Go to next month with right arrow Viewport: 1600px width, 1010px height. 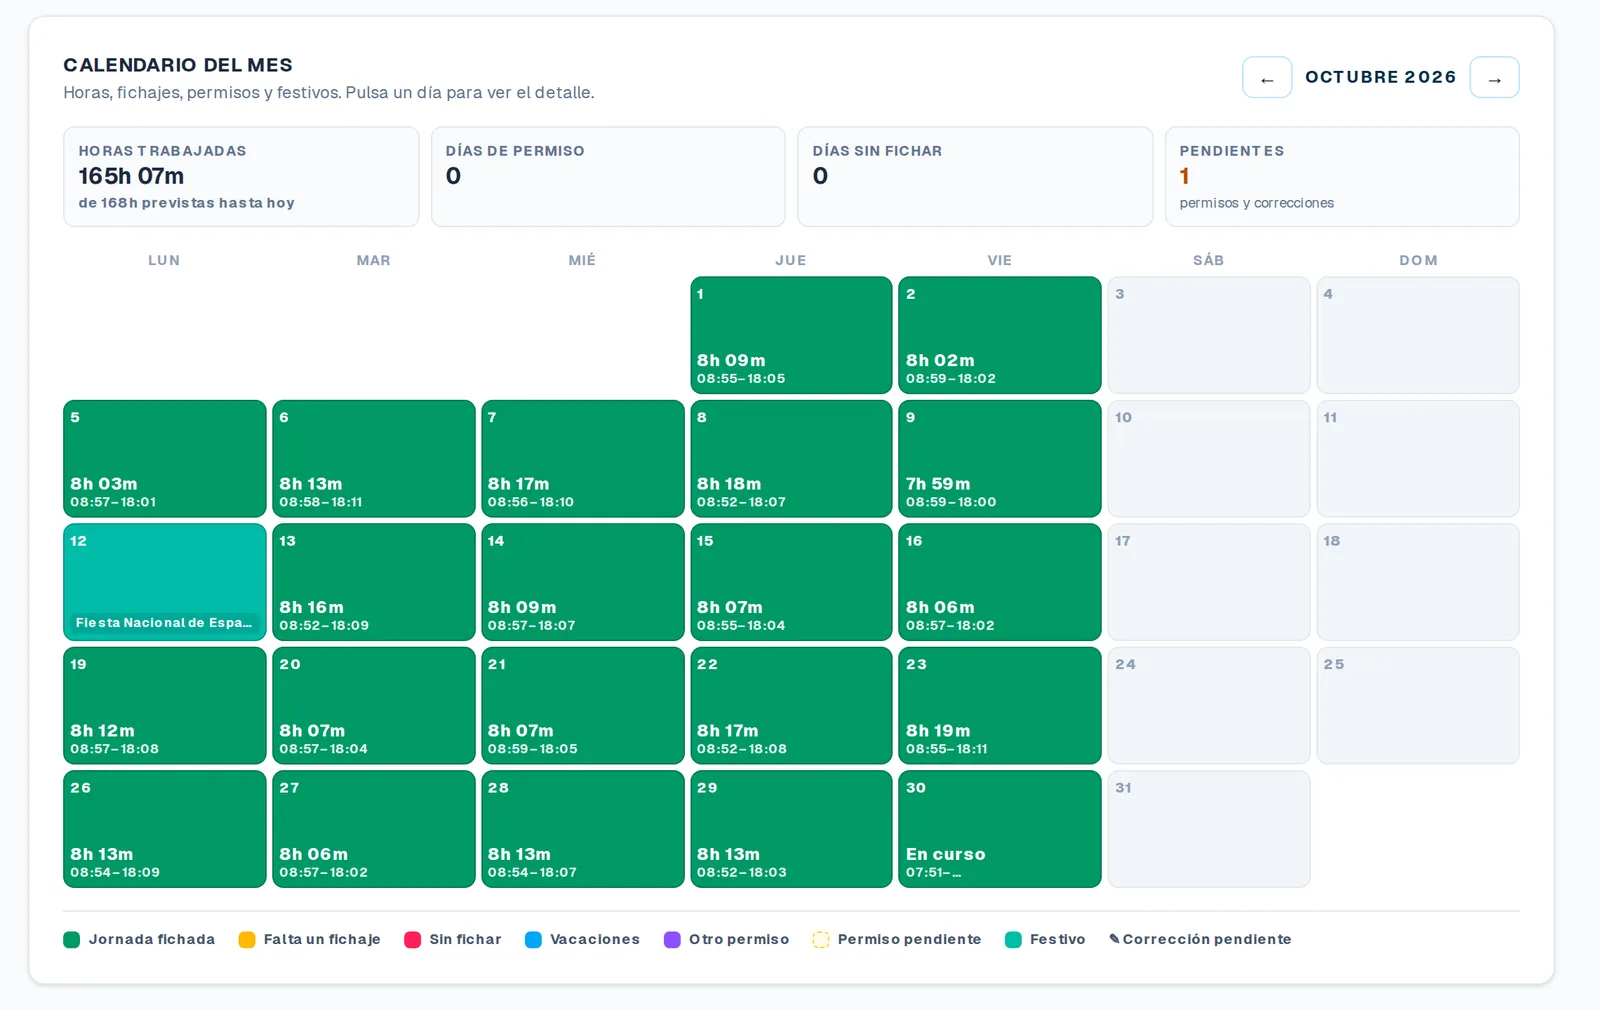coord(1494,78)
